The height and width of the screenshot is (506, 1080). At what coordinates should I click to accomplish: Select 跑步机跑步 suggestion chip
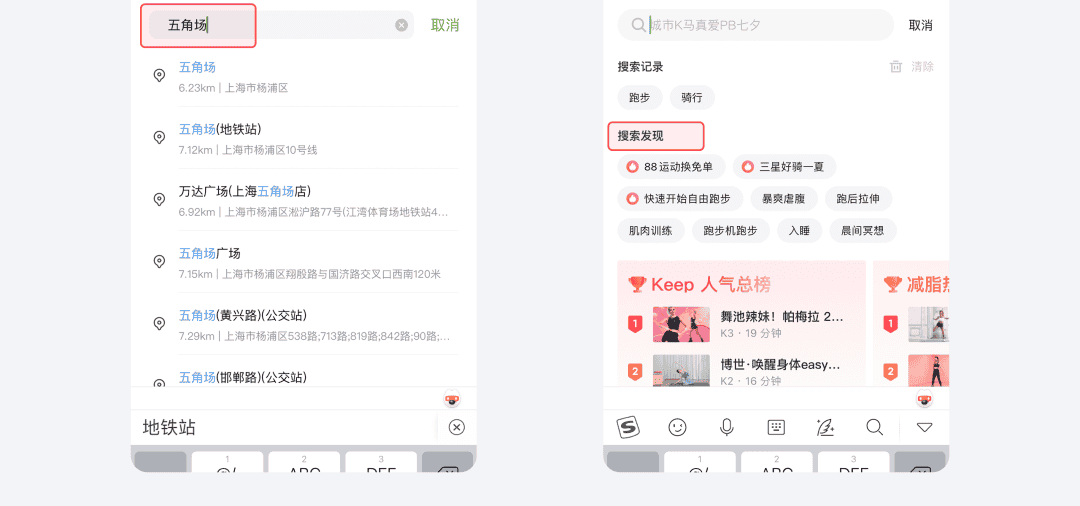[730, 231]
